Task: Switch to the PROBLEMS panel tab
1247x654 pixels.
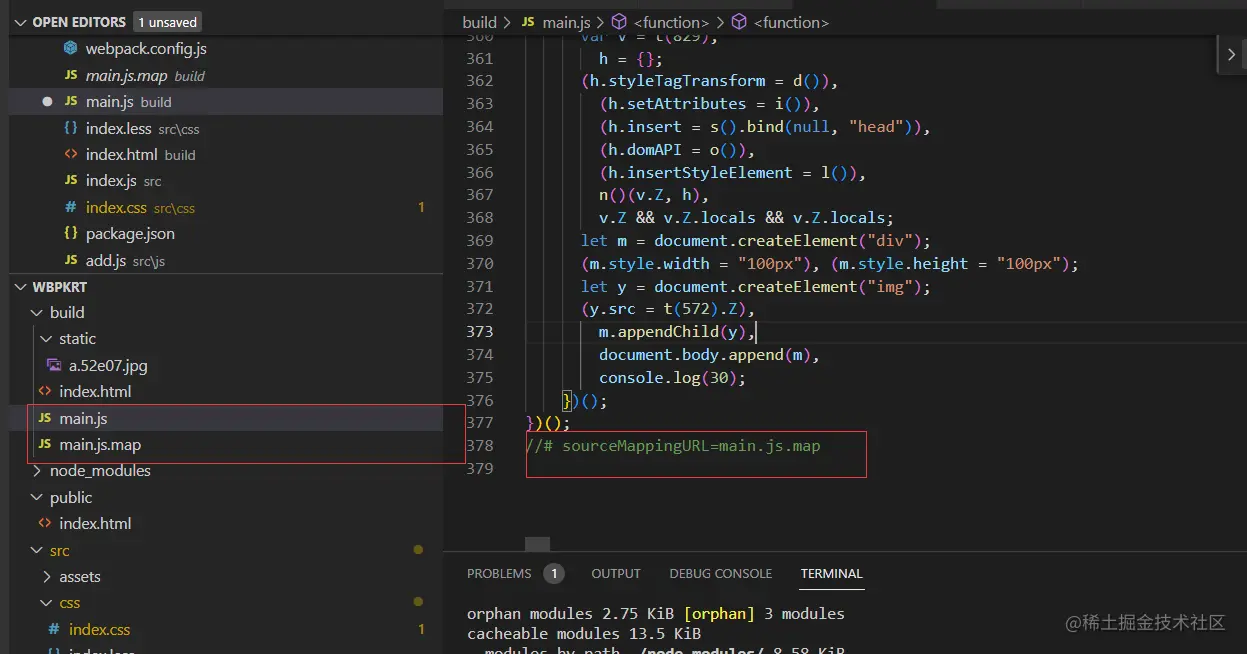Action: pos(499,574)
